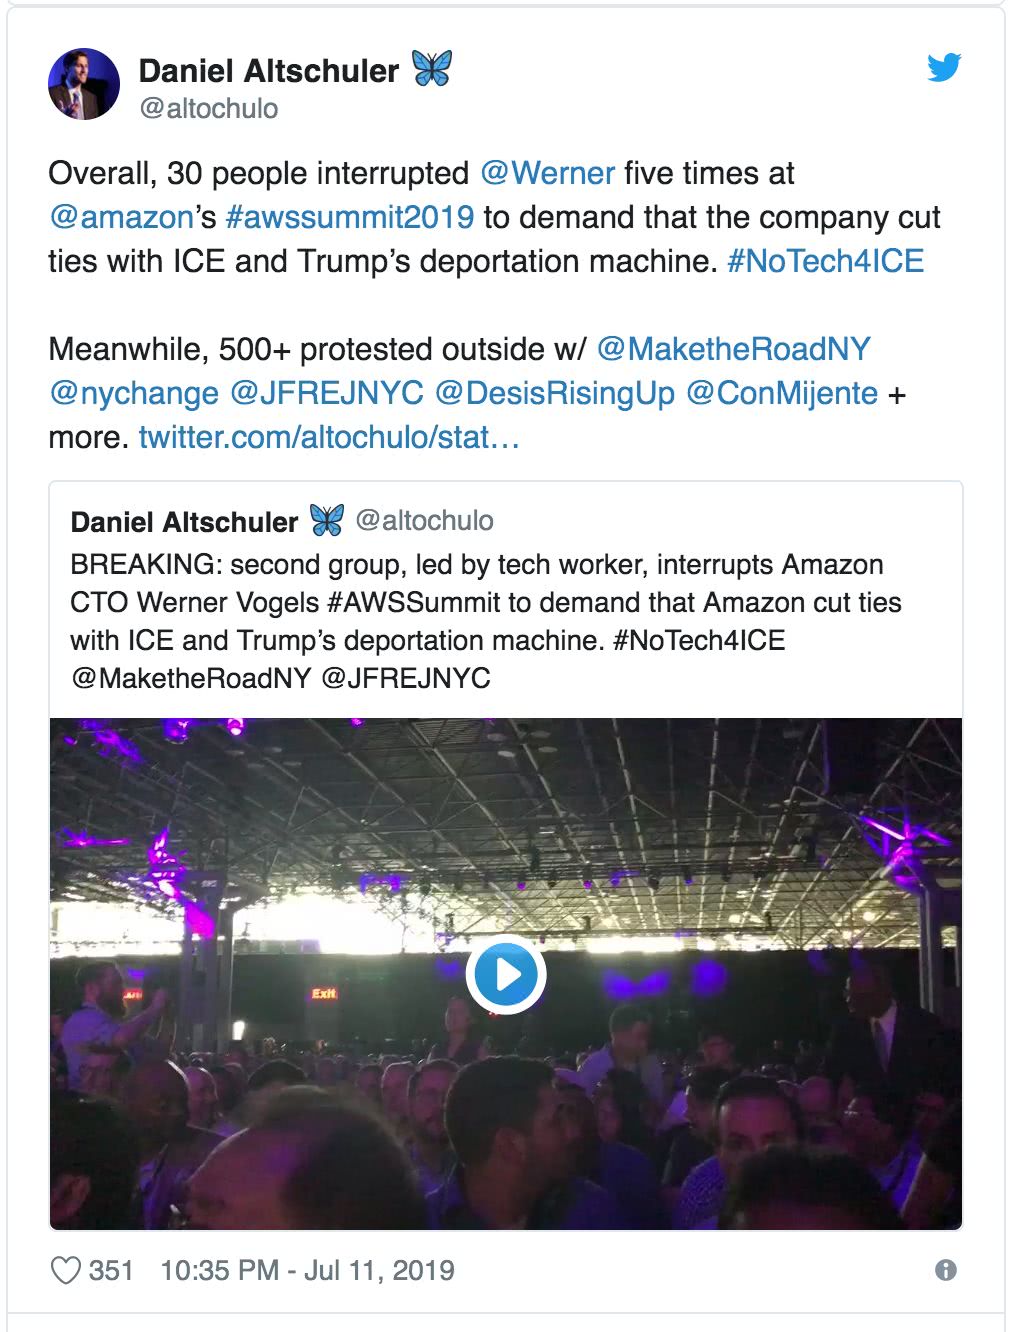Click the heart like icon
The image size is (1012, 1332).
click(66, 1270)
